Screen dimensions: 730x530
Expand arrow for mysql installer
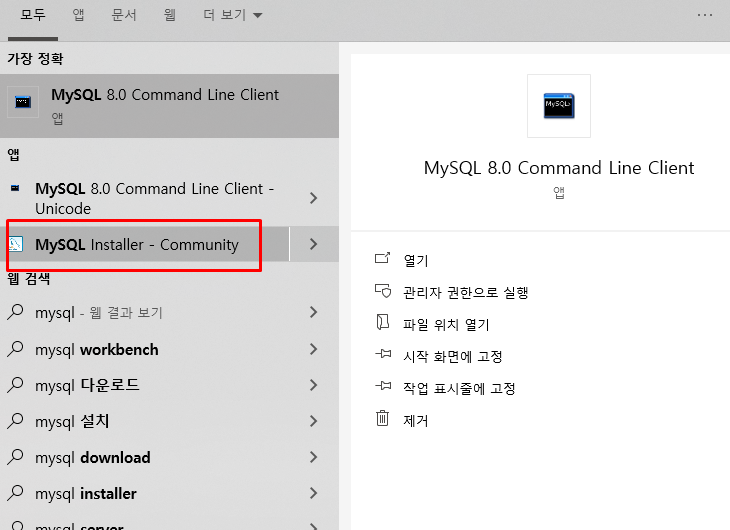(x=314, y=494)
